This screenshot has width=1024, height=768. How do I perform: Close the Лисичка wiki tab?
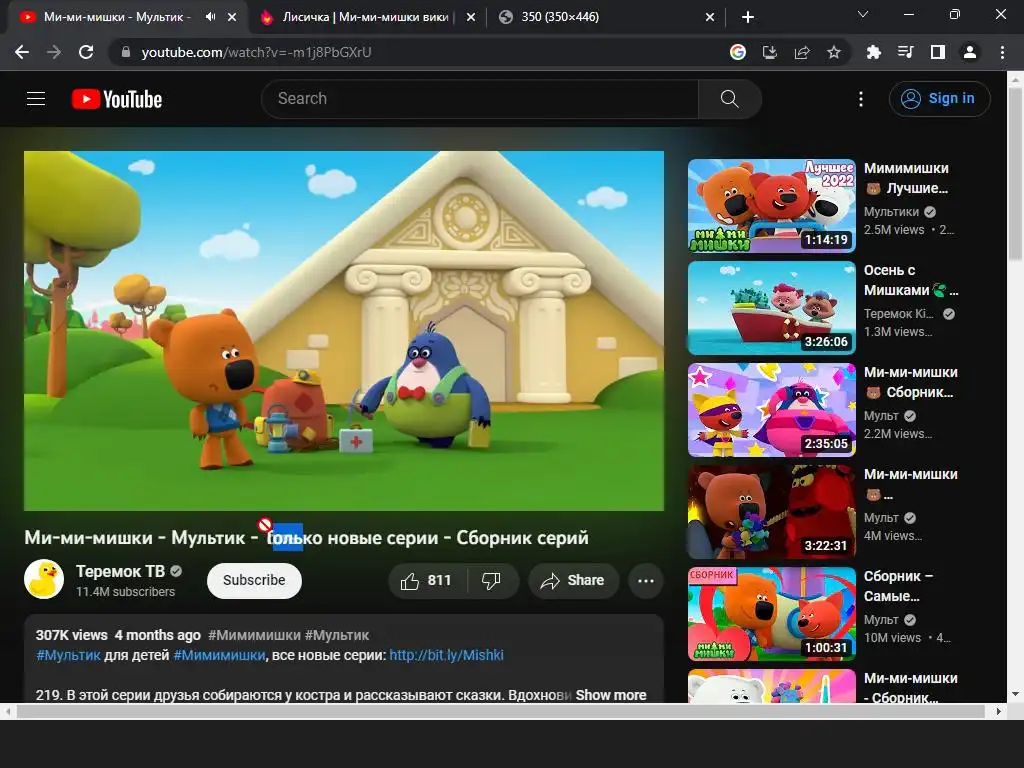[x=471, y=17]
